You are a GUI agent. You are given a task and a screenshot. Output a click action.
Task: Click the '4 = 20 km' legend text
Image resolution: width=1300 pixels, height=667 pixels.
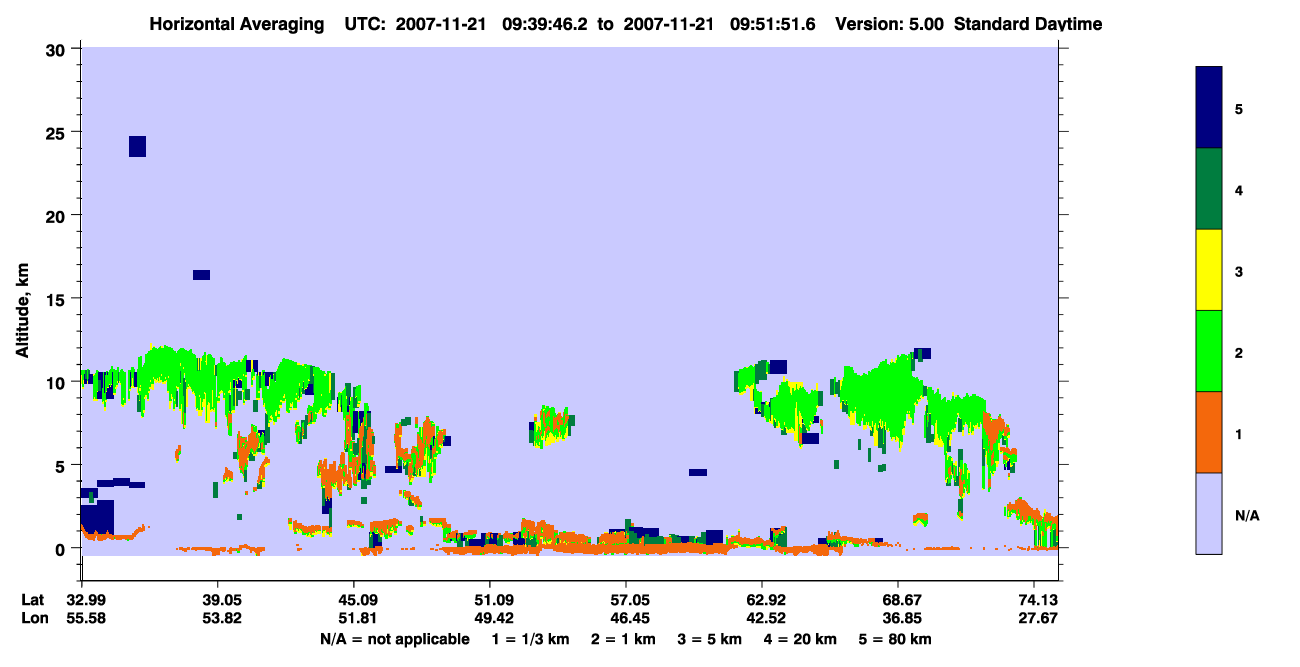tap(801, 639)
